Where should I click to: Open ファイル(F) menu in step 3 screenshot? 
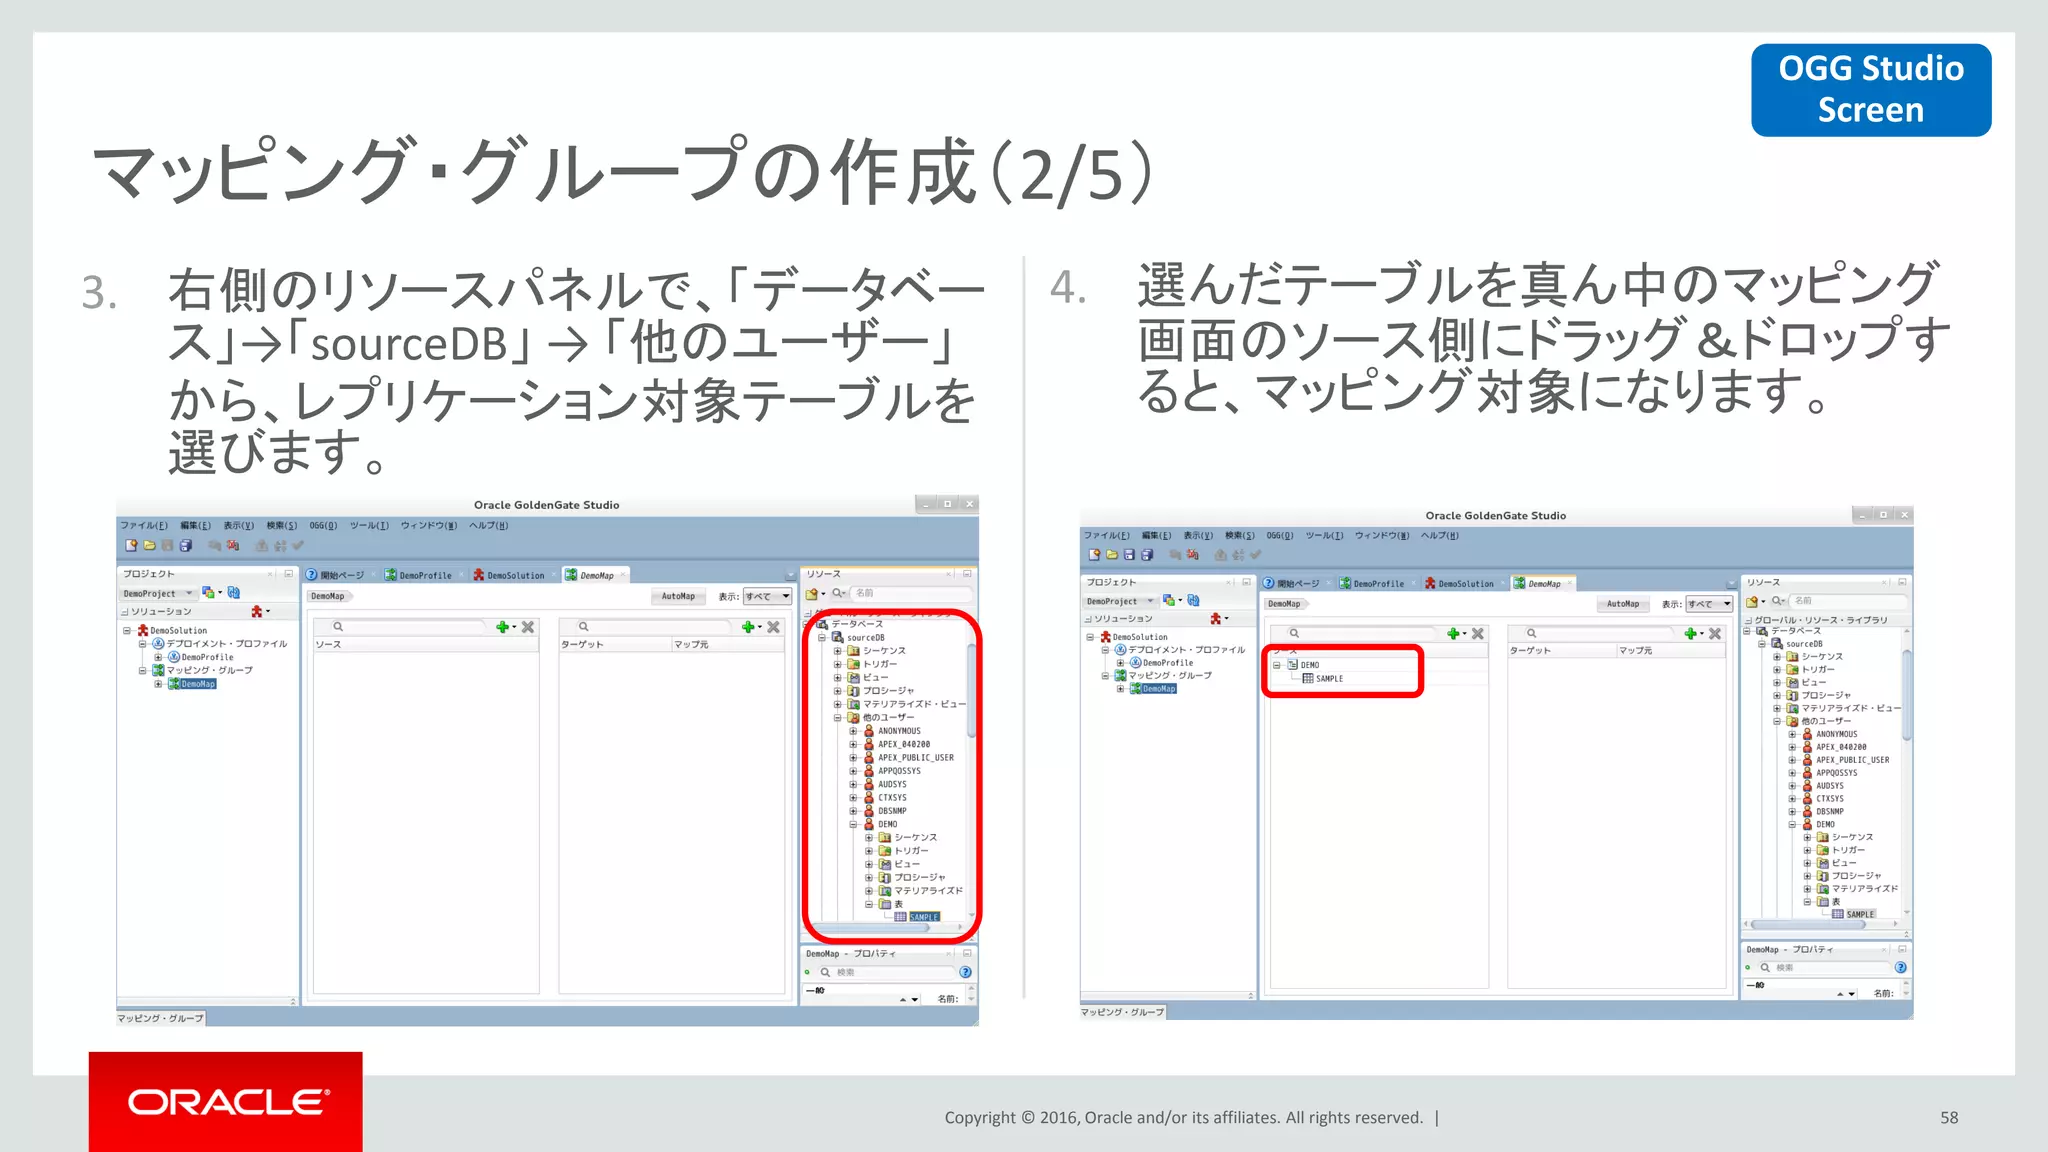pyautogui.click(x=144, y=525)
